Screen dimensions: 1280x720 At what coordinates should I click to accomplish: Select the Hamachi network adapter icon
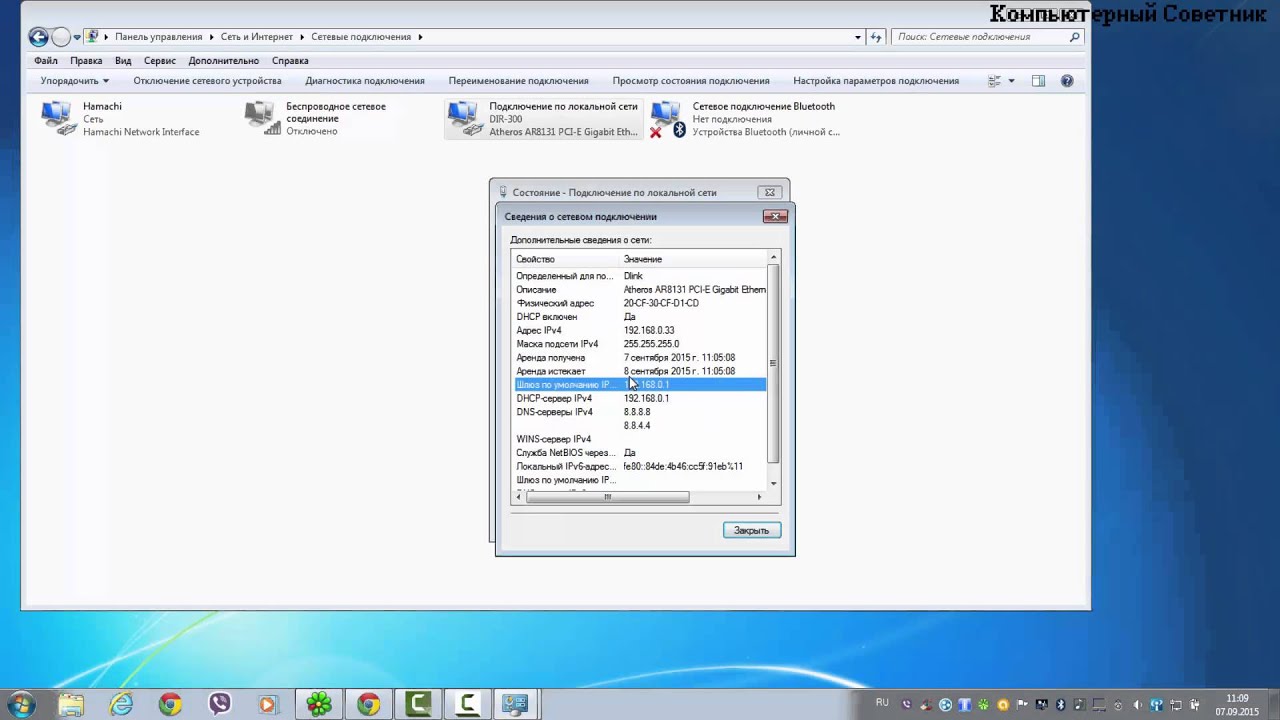[58, 118]
